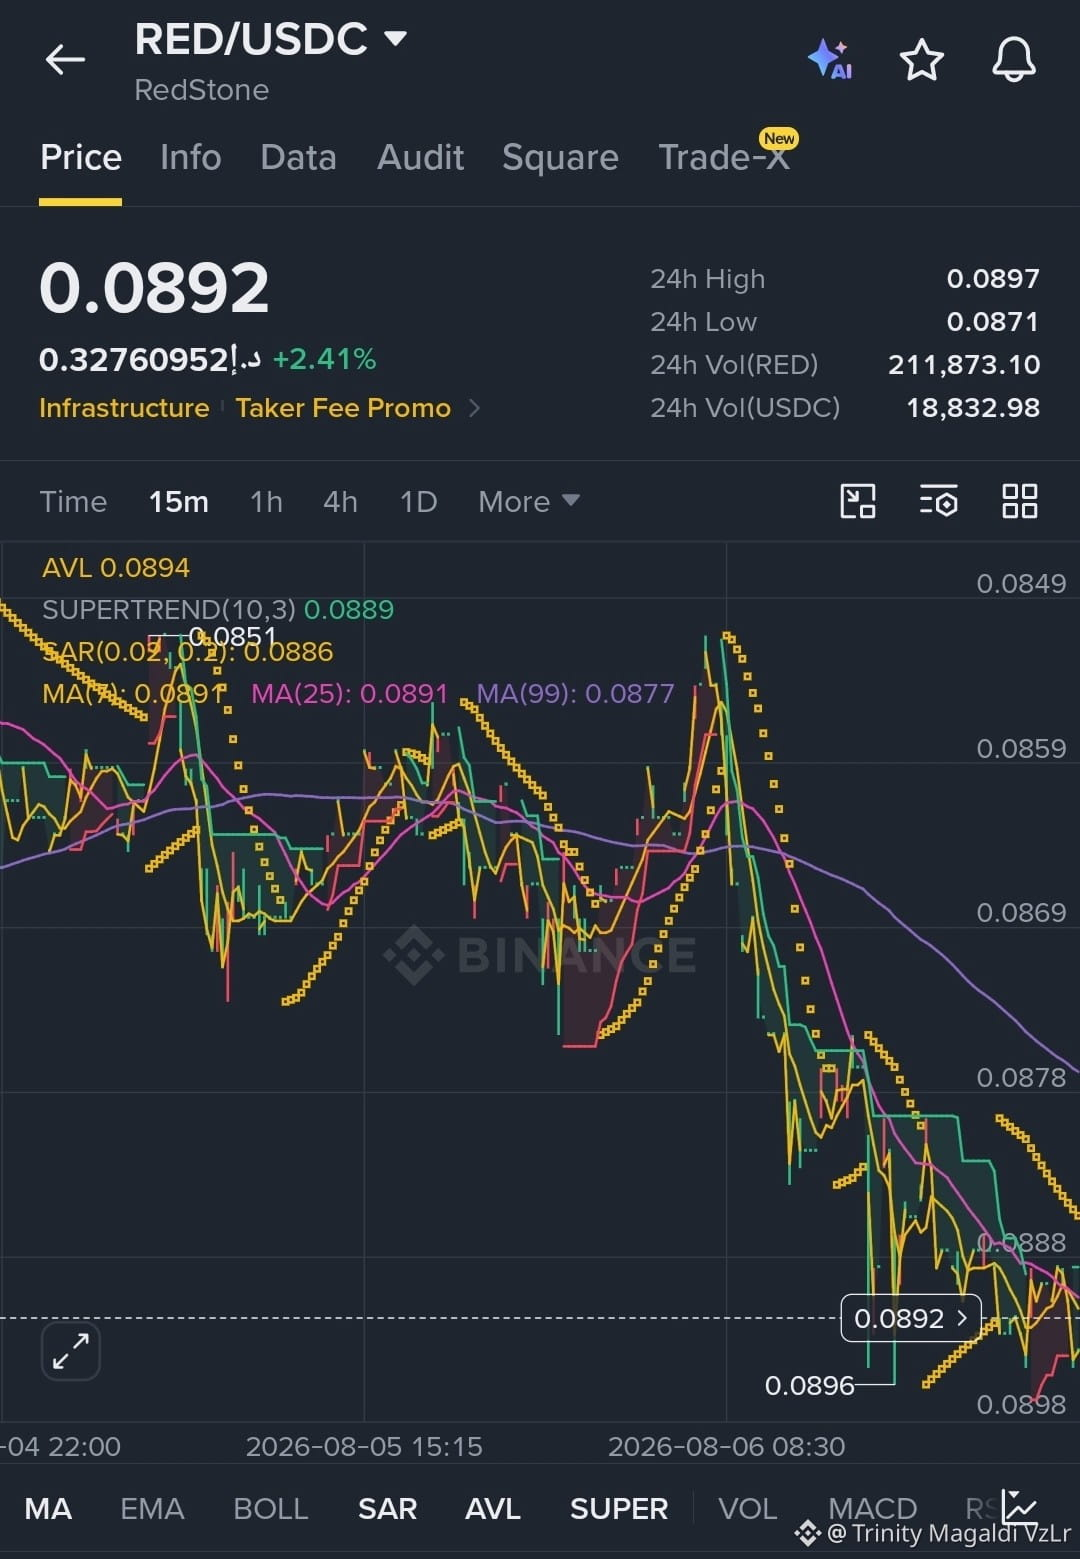Open the indicator chart icon beside RSI
Viewport: 1080px width, 1559px height.
(x=1020, y=1505)
